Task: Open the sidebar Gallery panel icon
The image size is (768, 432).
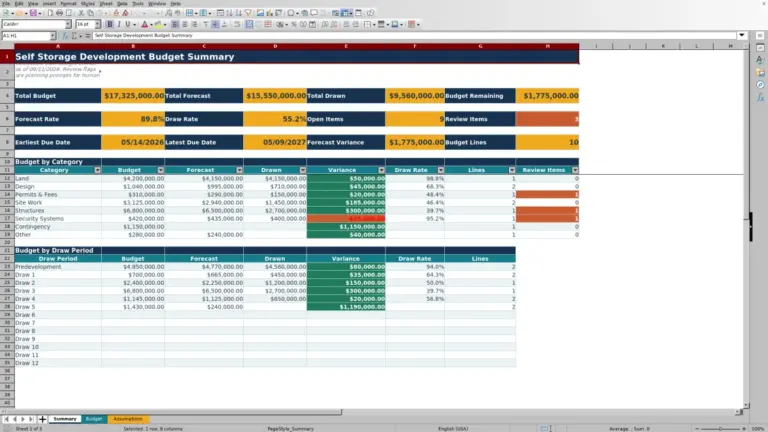Action: [760, 72]
